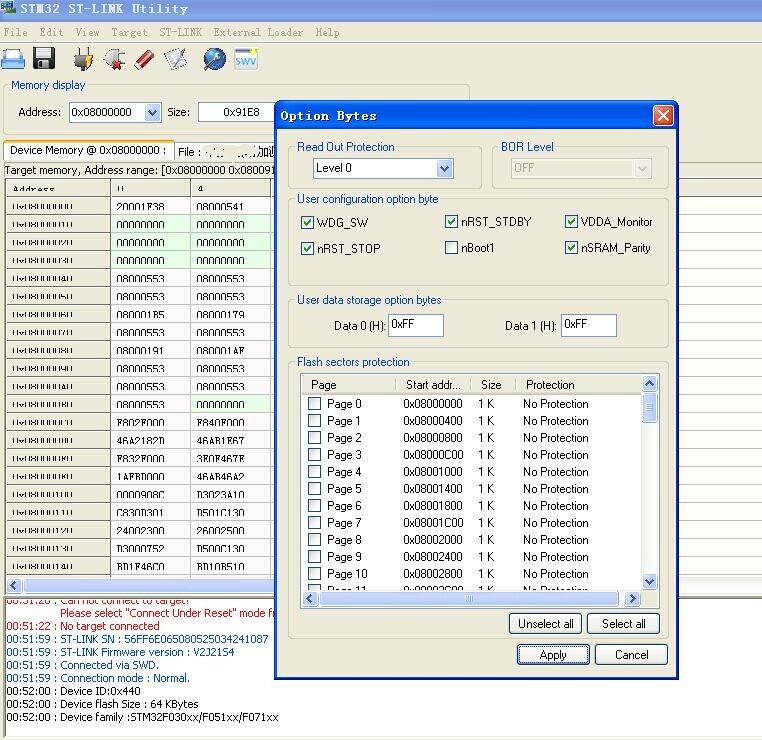Image resolution: width=762 pixels, height=740 pixels.
Task: Open the Target menu
Action: (x=129, y=33)
